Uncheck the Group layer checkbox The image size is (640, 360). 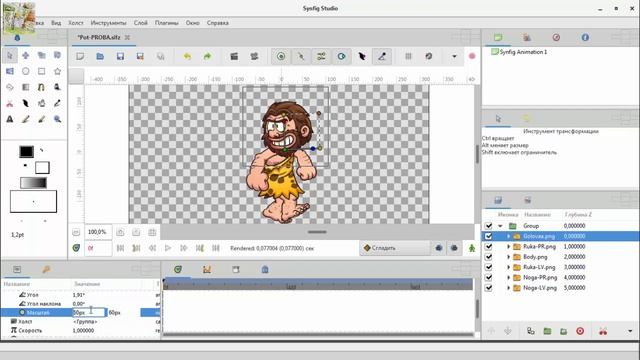click(x=488, y=226)
